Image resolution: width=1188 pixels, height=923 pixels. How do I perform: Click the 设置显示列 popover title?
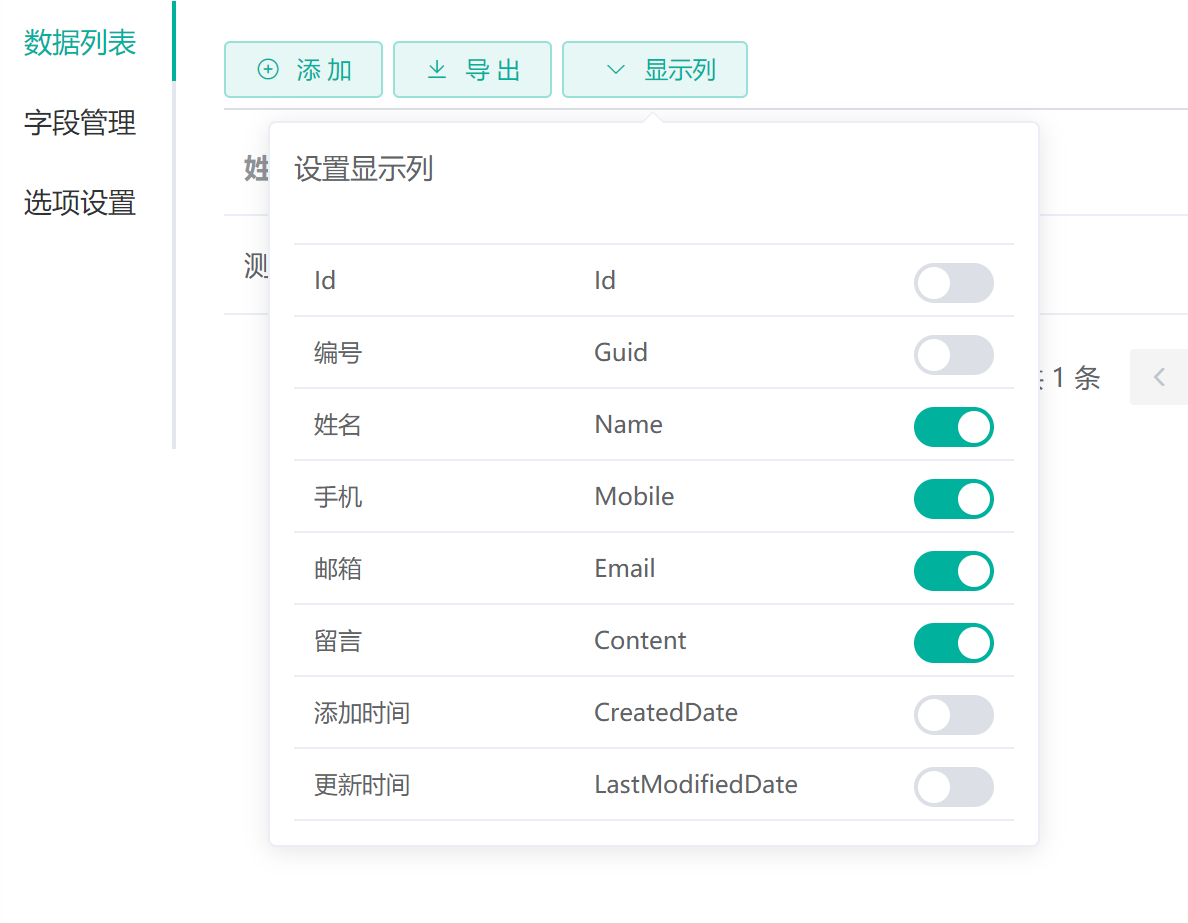pos(363,168)
